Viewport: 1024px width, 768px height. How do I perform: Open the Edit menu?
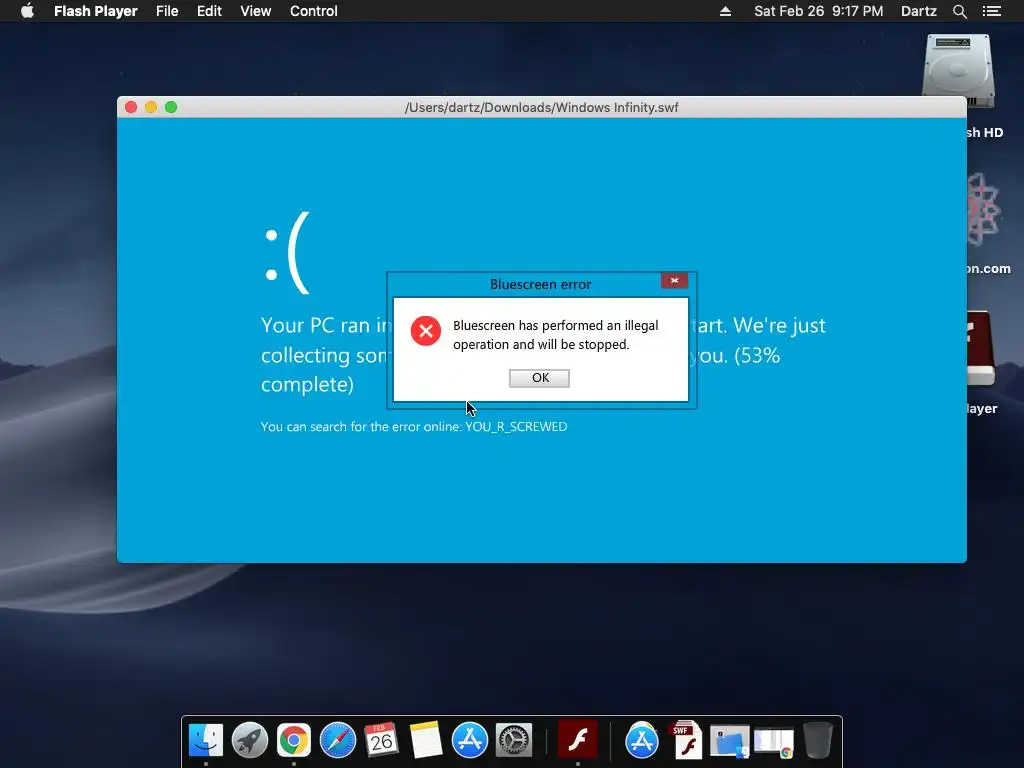coord(210,11)
